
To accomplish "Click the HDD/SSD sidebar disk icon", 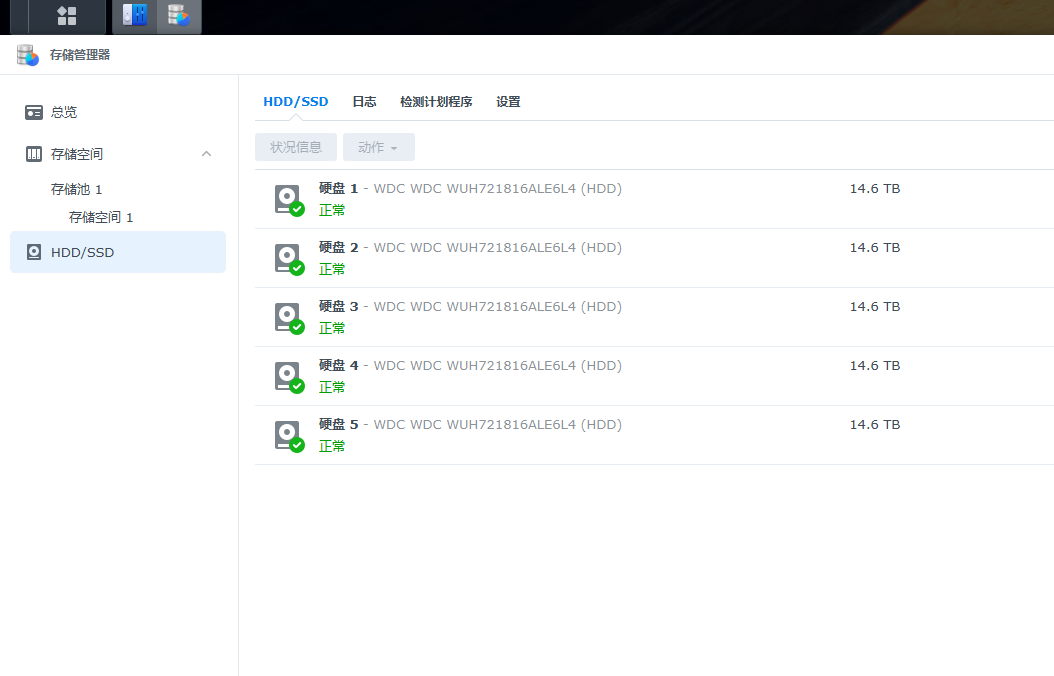I will coord(34,252).
